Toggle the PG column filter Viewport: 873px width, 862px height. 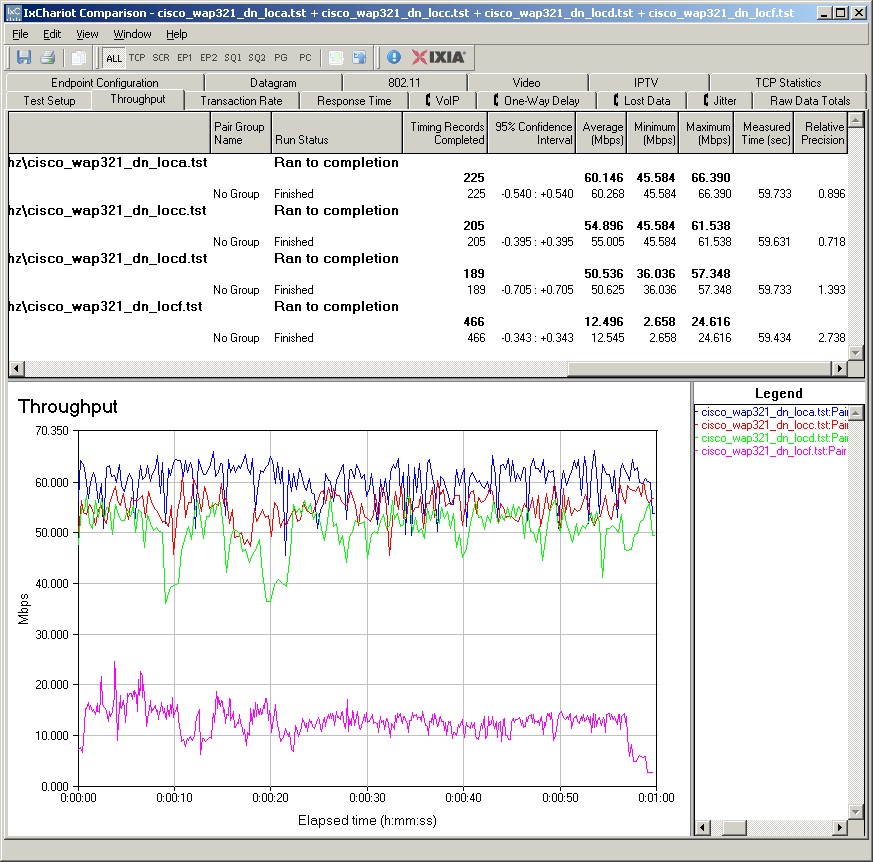tap(281, 57)
